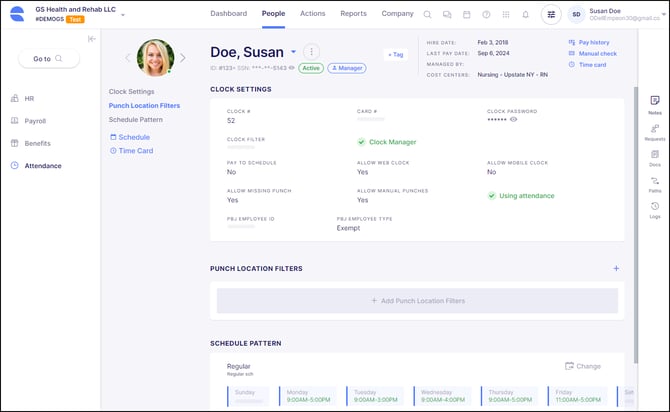Viewport: 670px width, 412px height.
Task: Open the Logs panel icon
Action: [x=655, y=206]
